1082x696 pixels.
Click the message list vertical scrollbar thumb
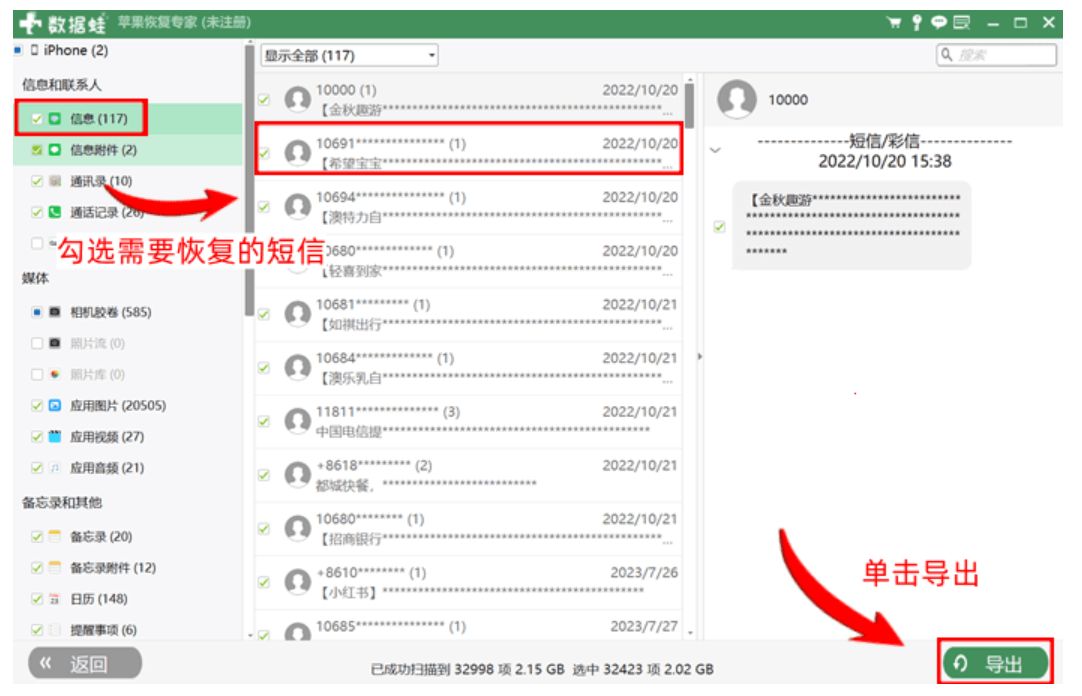tap(689, 105)
